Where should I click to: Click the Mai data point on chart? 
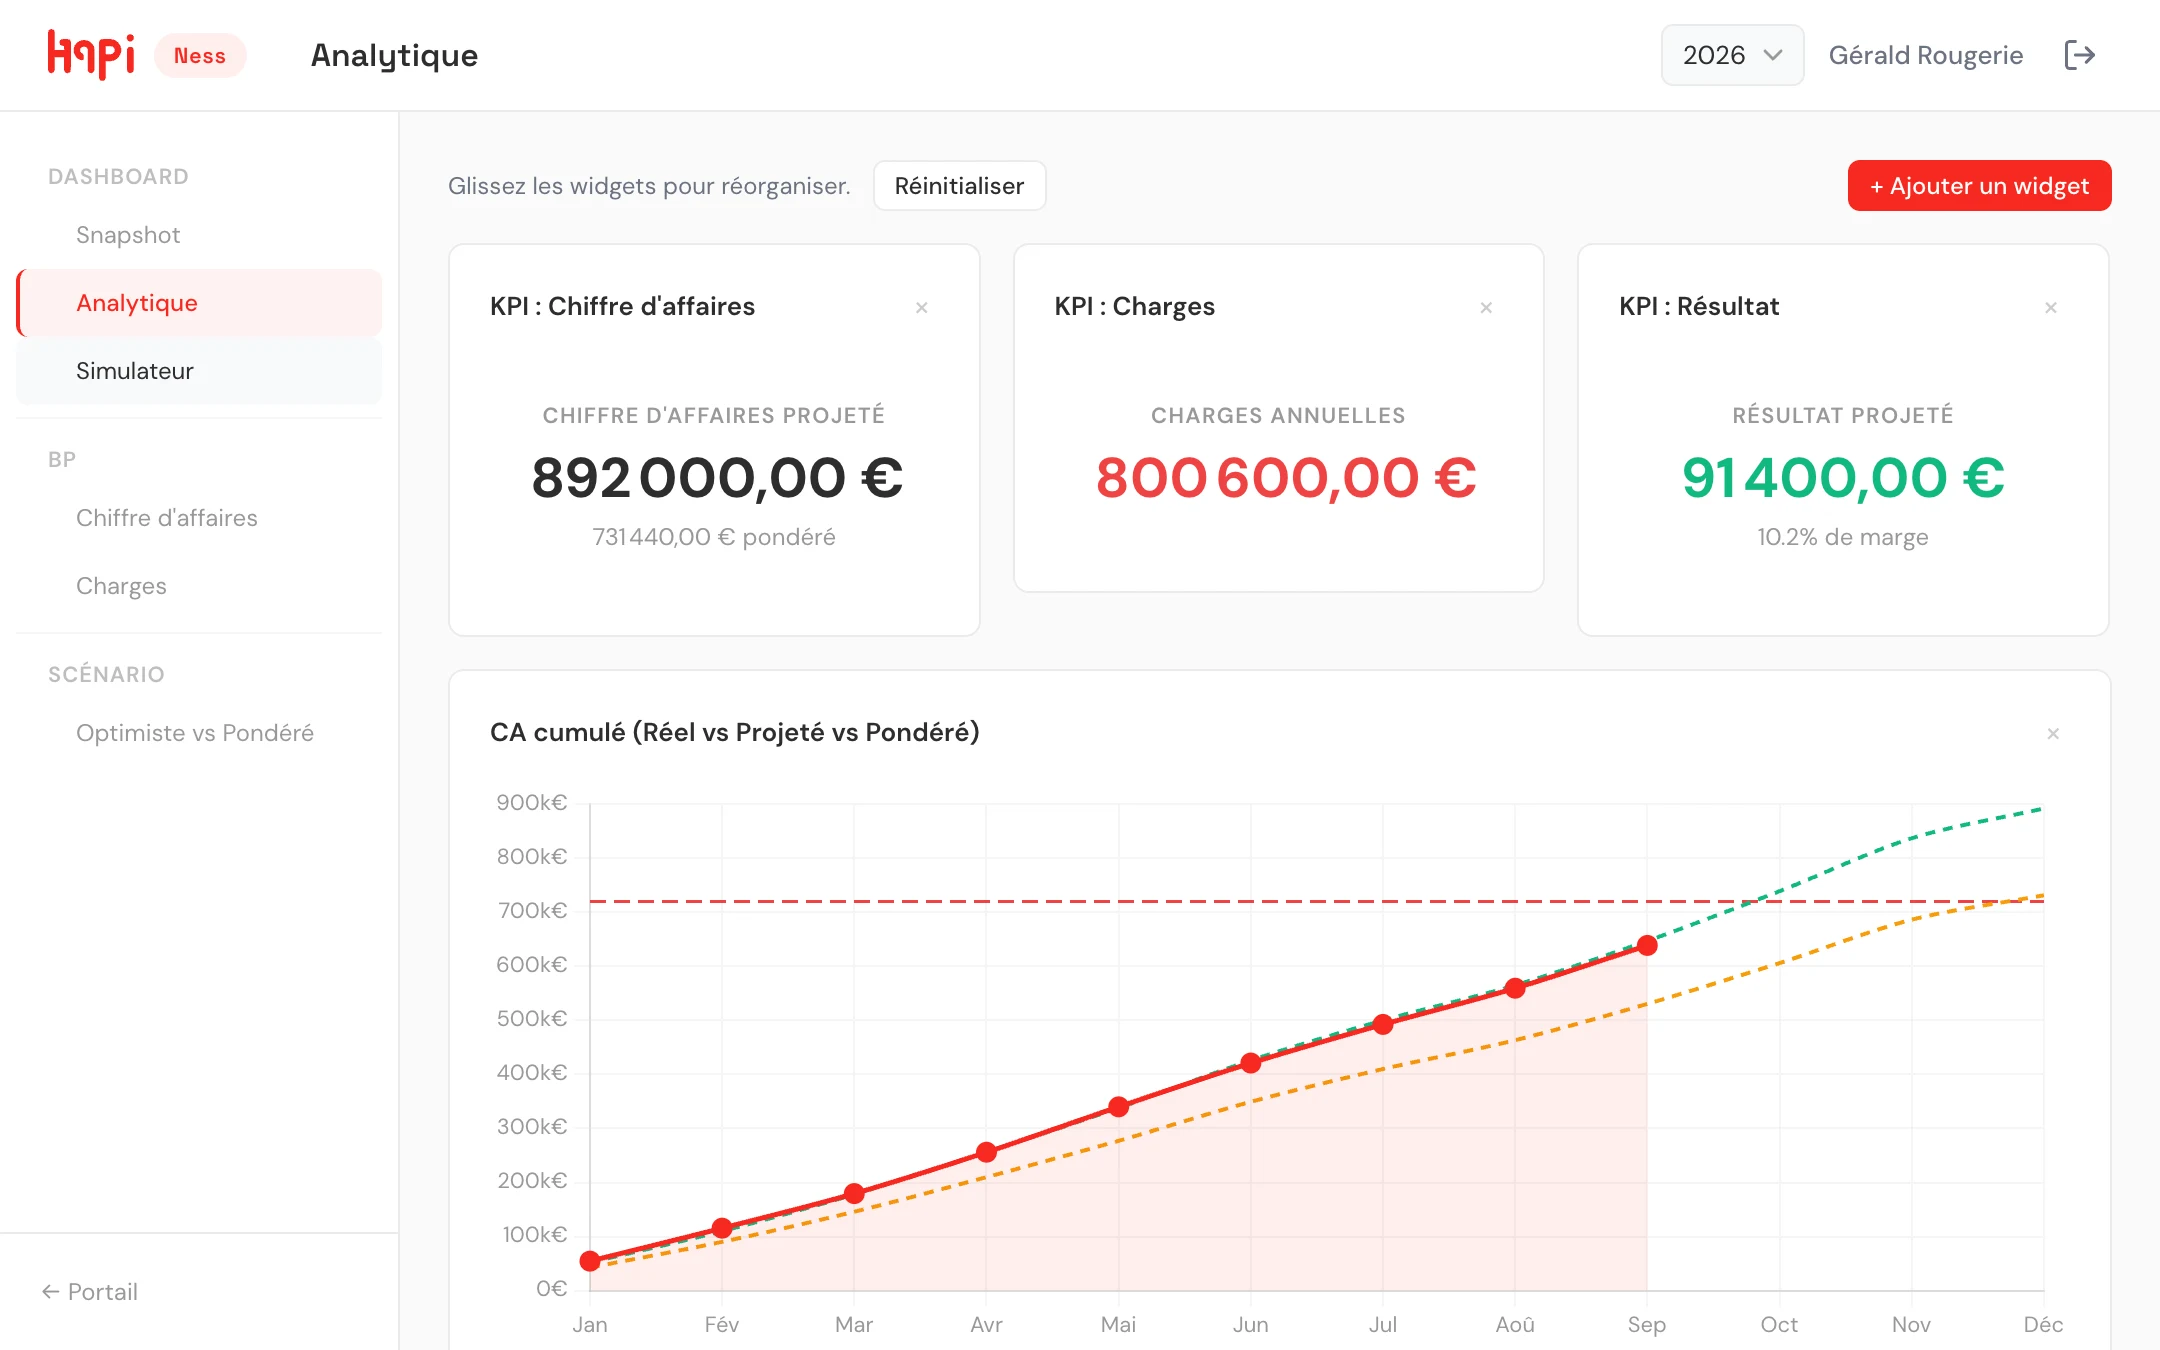point(1119,1107)
